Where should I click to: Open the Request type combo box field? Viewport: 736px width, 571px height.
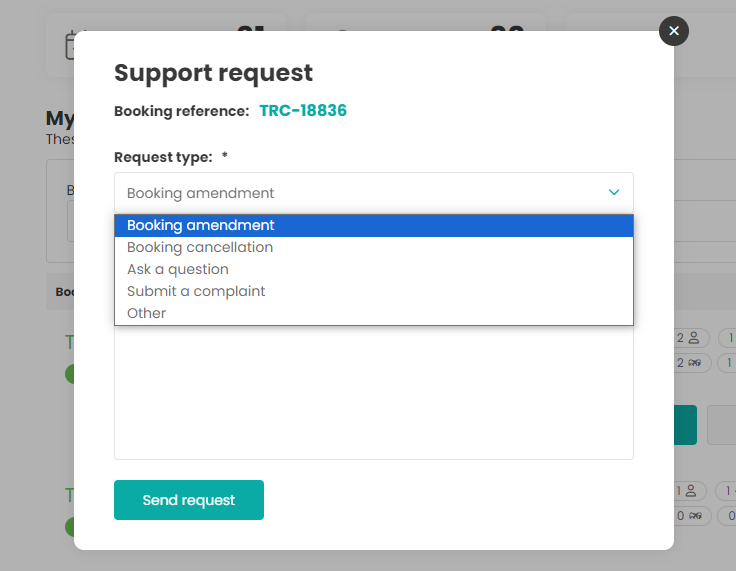pos(360,192)
